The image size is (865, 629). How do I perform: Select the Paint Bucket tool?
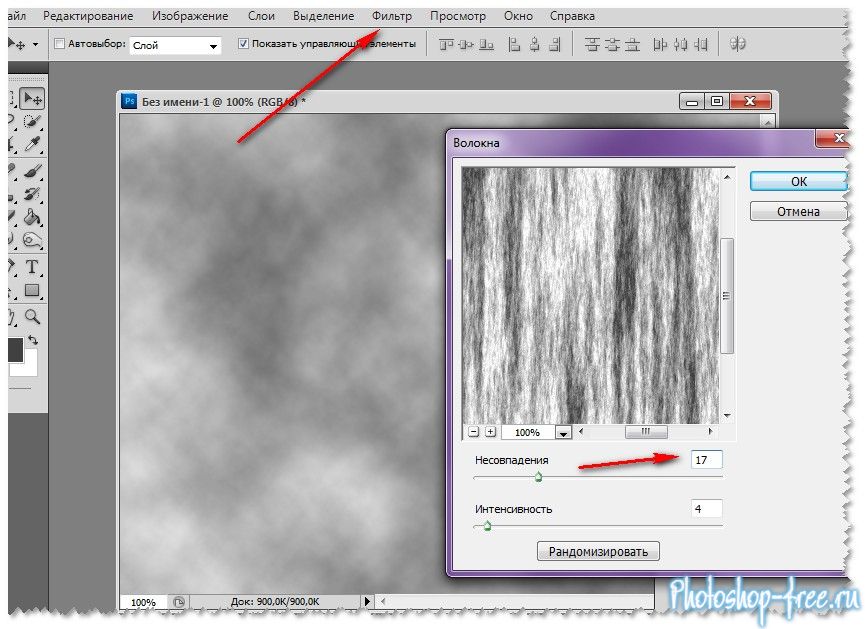[x=32, y=217]
